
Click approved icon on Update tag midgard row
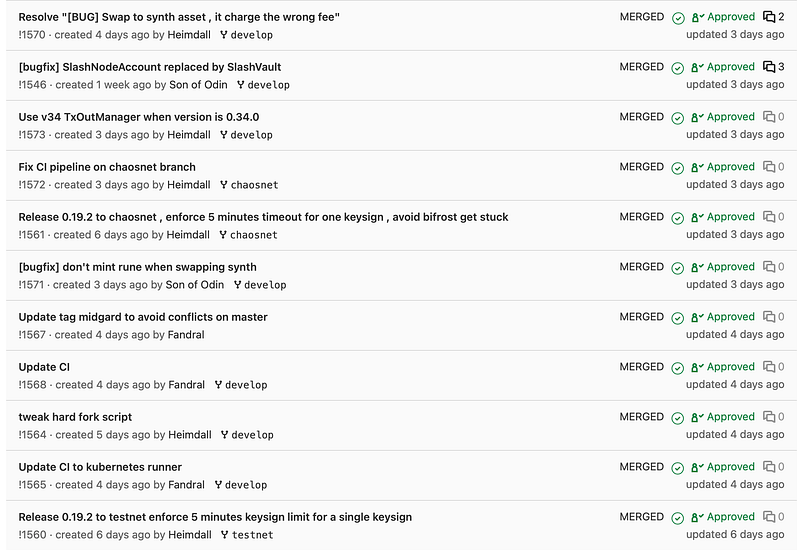(x=697, y=317)
